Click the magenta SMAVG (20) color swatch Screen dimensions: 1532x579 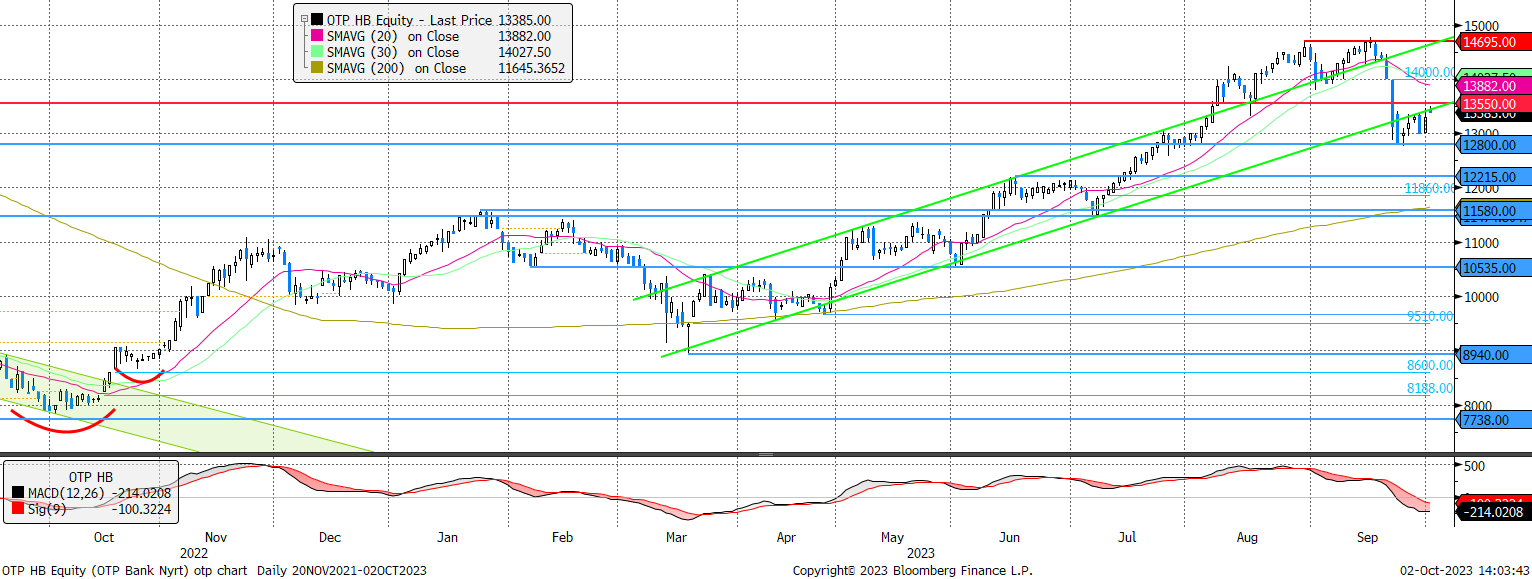click(x=318, y=36)
